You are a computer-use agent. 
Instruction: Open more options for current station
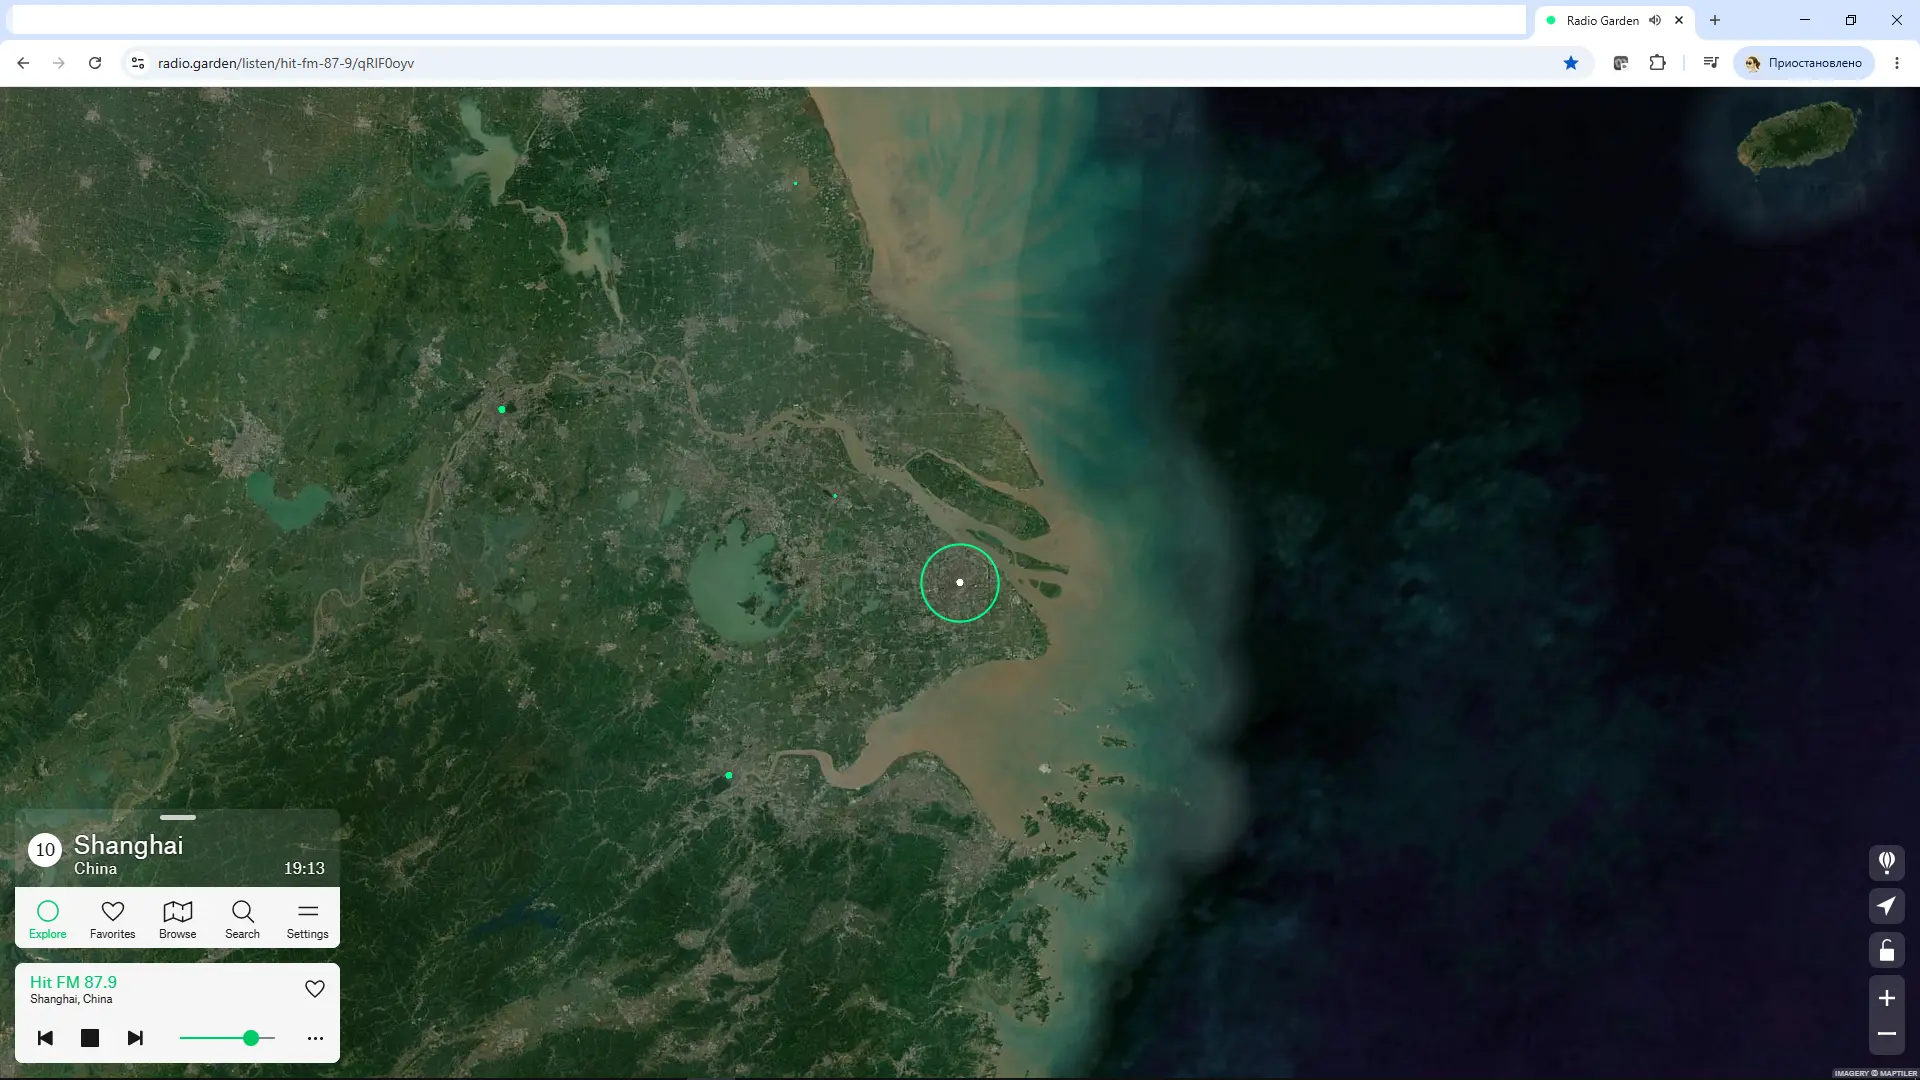pyautogui.click(x=315, y=1038)
